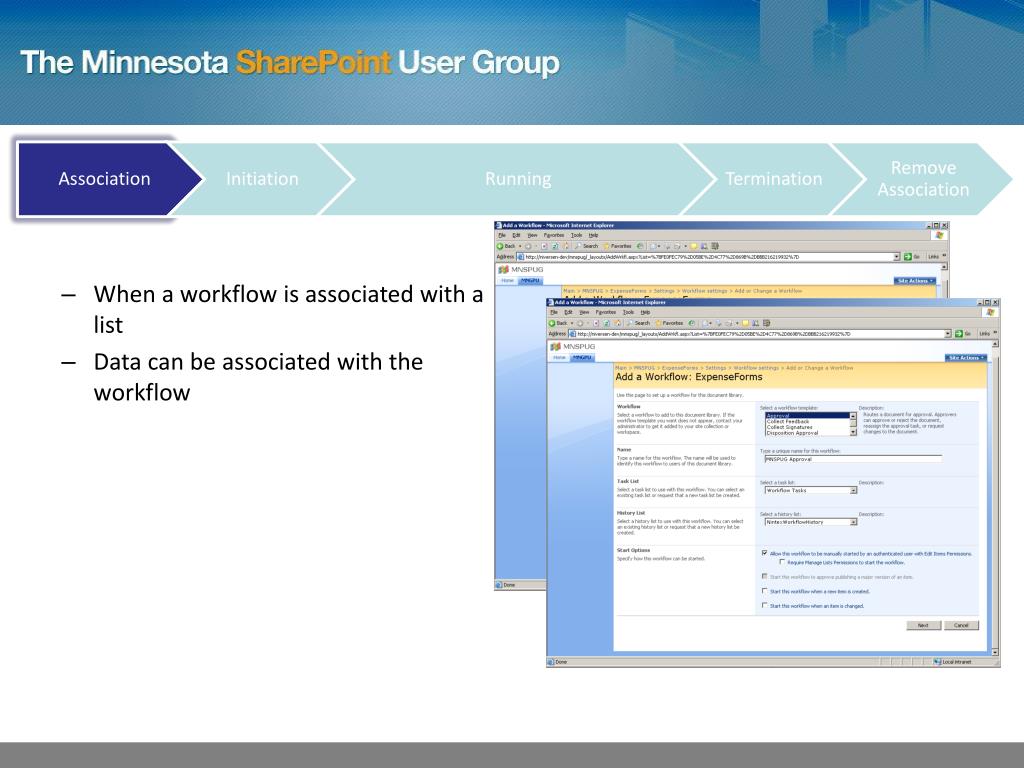This screenshot has width=1024, height=768.
Task: Select Home tab in front SharePoint page
Action: click(560, 357)
